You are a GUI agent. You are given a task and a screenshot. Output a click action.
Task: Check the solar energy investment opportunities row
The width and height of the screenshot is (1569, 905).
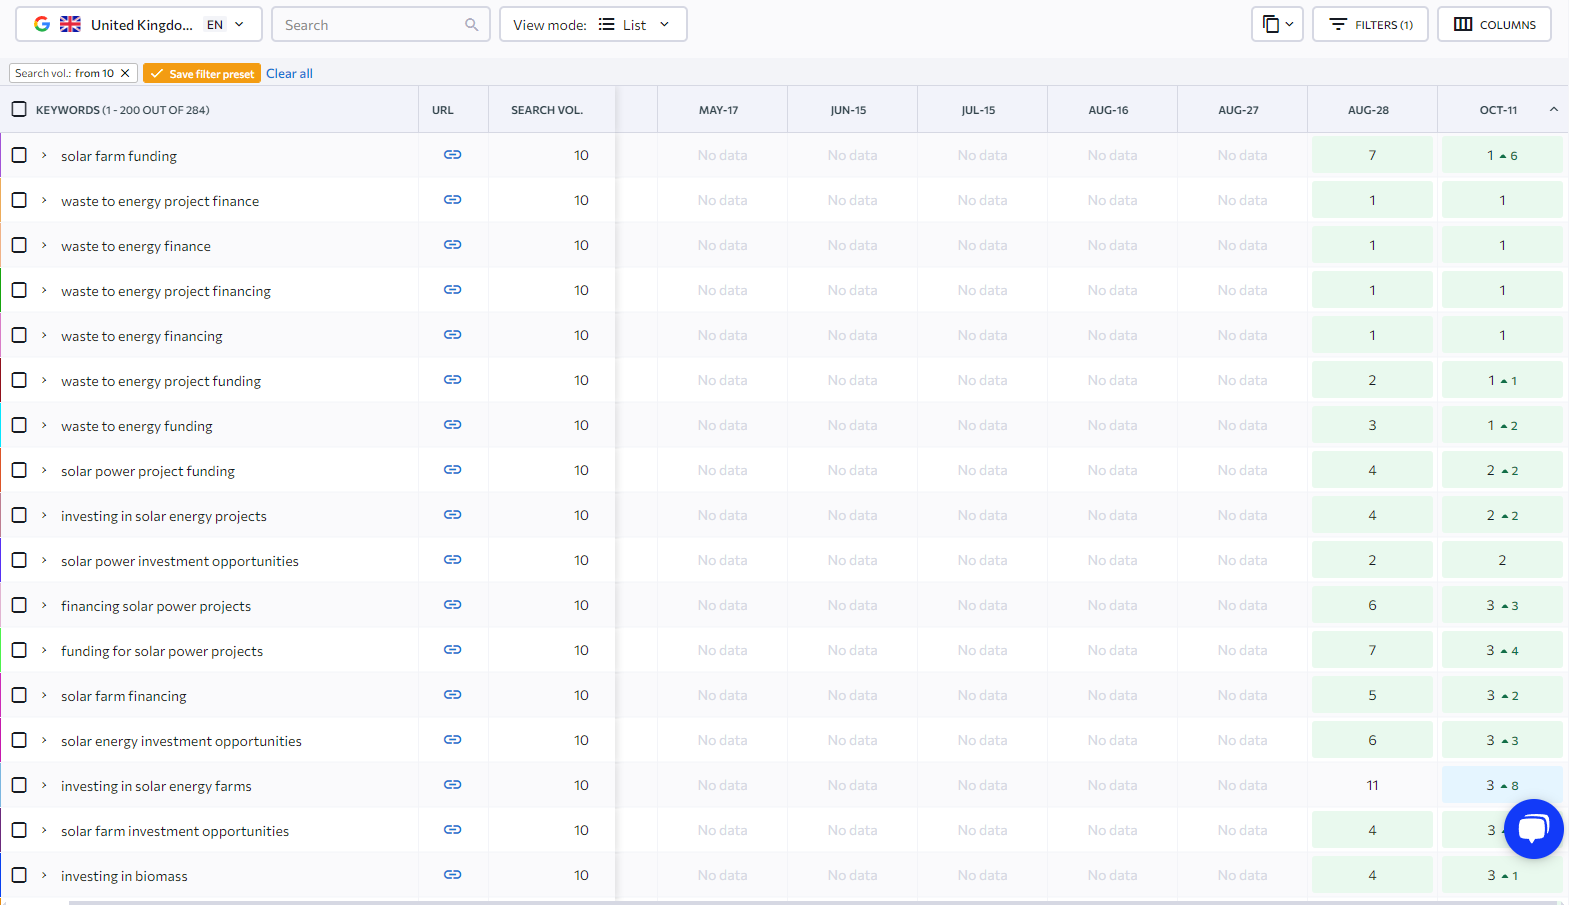point(19,740)
